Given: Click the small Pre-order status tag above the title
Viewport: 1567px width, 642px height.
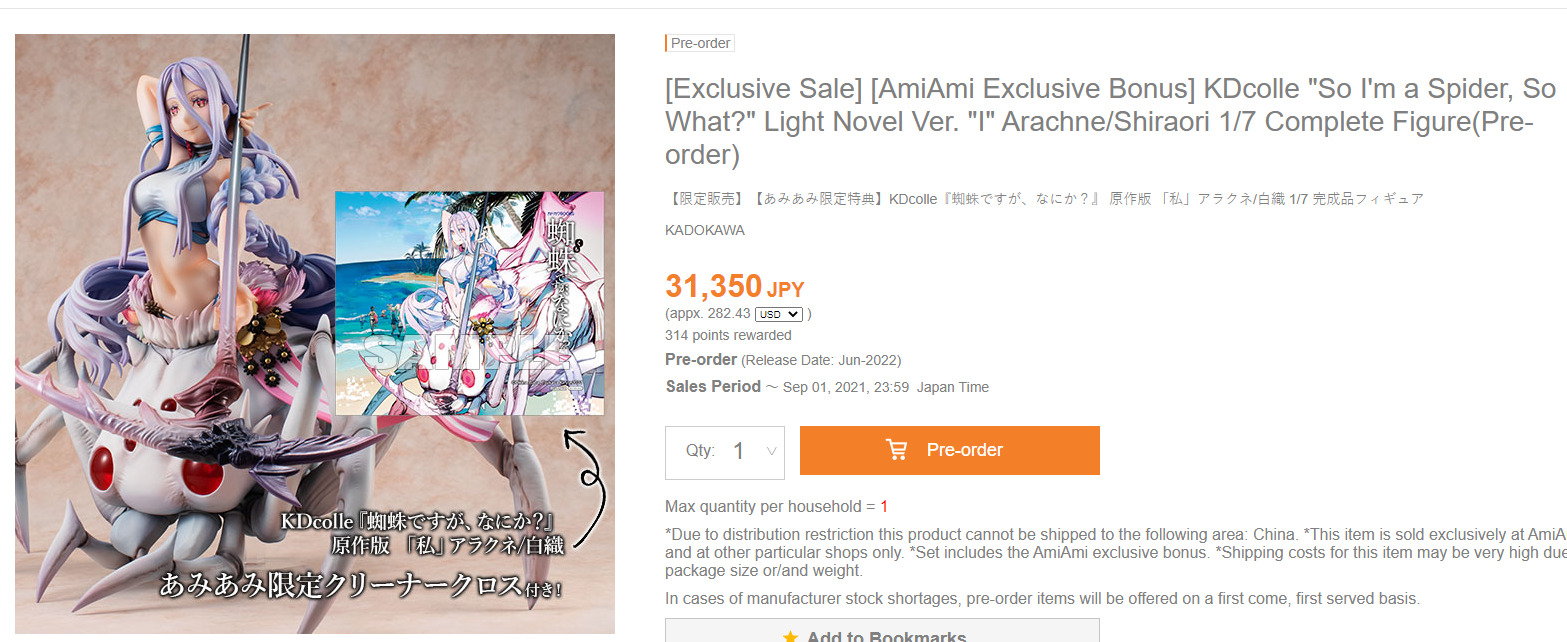Looking at the screenshot, I should point(700,43).
